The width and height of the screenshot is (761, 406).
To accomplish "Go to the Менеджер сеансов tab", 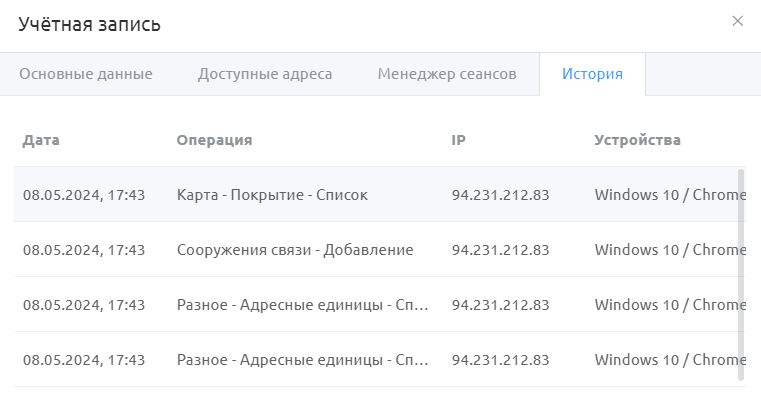I will 447,74.
